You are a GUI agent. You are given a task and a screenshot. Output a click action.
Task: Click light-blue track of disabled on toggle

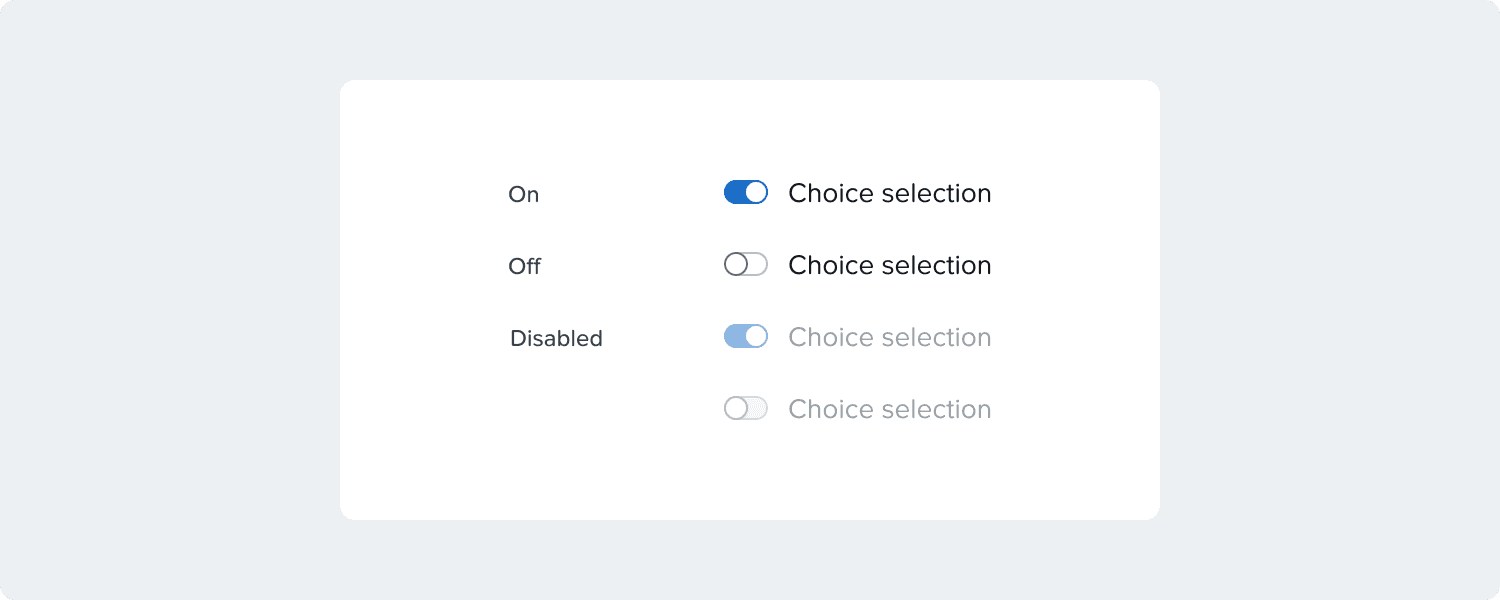(x=734, y=336)
